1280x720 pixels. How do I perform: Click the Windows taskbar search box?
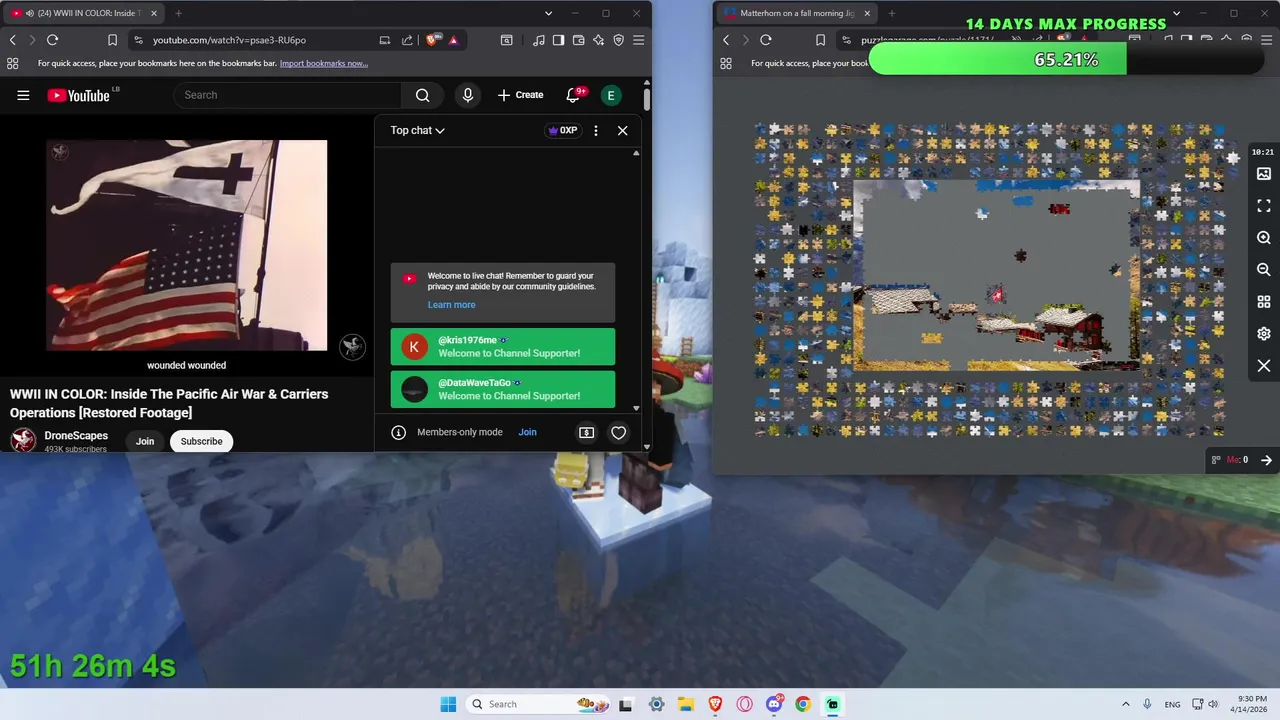[536, 704]
